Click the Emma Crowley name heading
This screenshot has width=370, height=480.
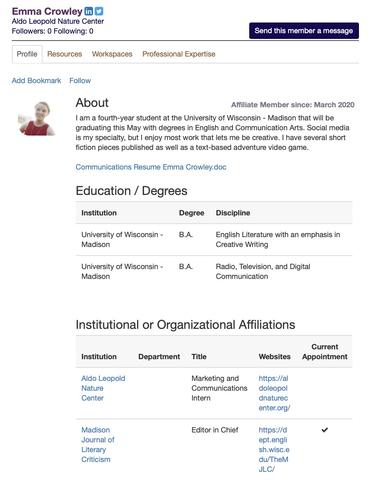[x=47, y=11]
